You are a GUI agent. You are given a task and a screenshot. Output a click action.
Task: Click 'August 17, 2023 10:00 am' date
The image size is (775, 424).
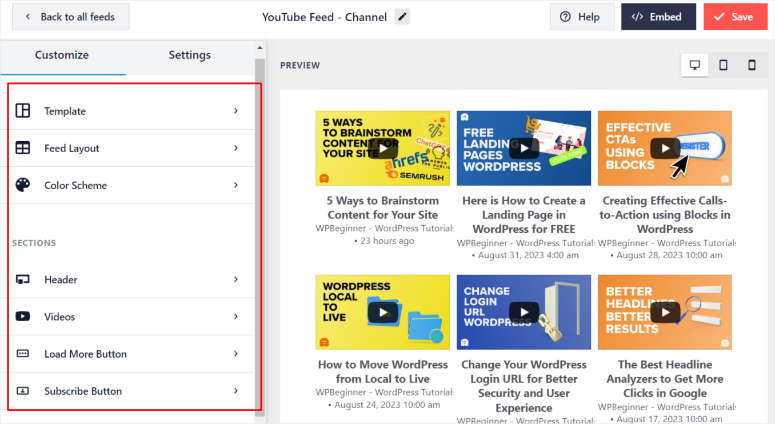click(669, 419)
